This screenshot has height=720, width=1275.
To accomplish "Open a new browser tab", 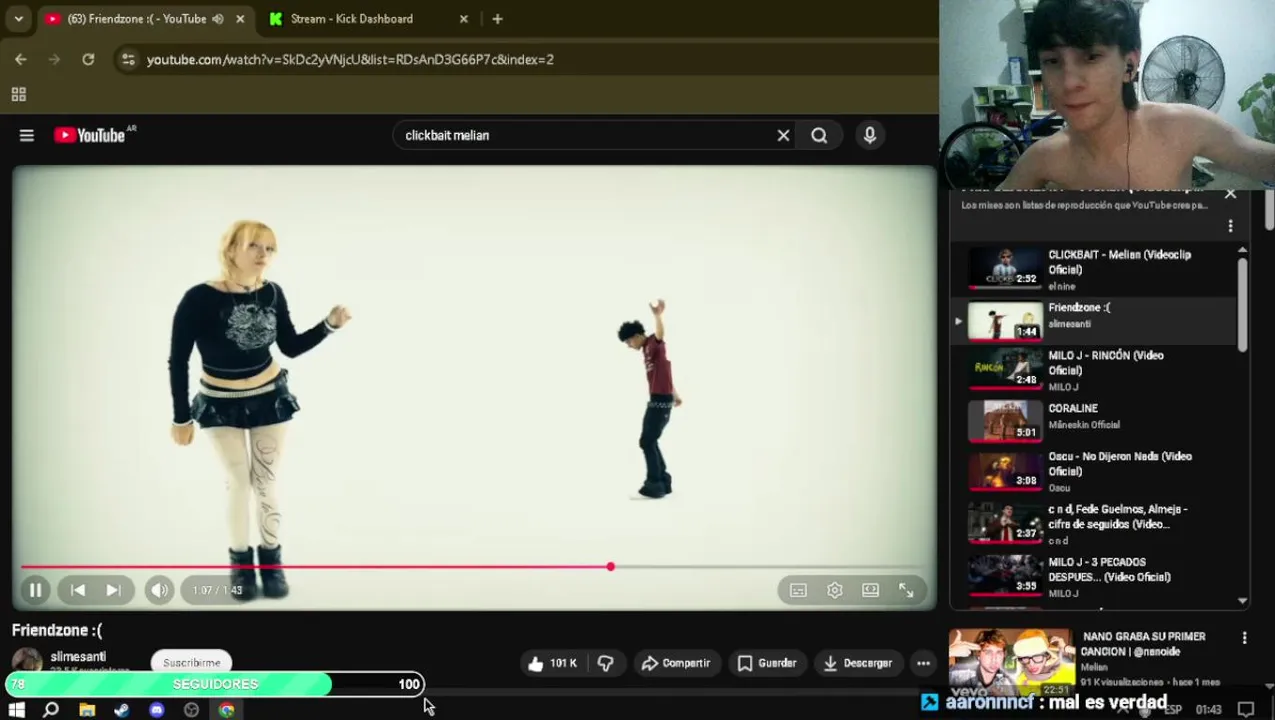I will tap(497, 19).
